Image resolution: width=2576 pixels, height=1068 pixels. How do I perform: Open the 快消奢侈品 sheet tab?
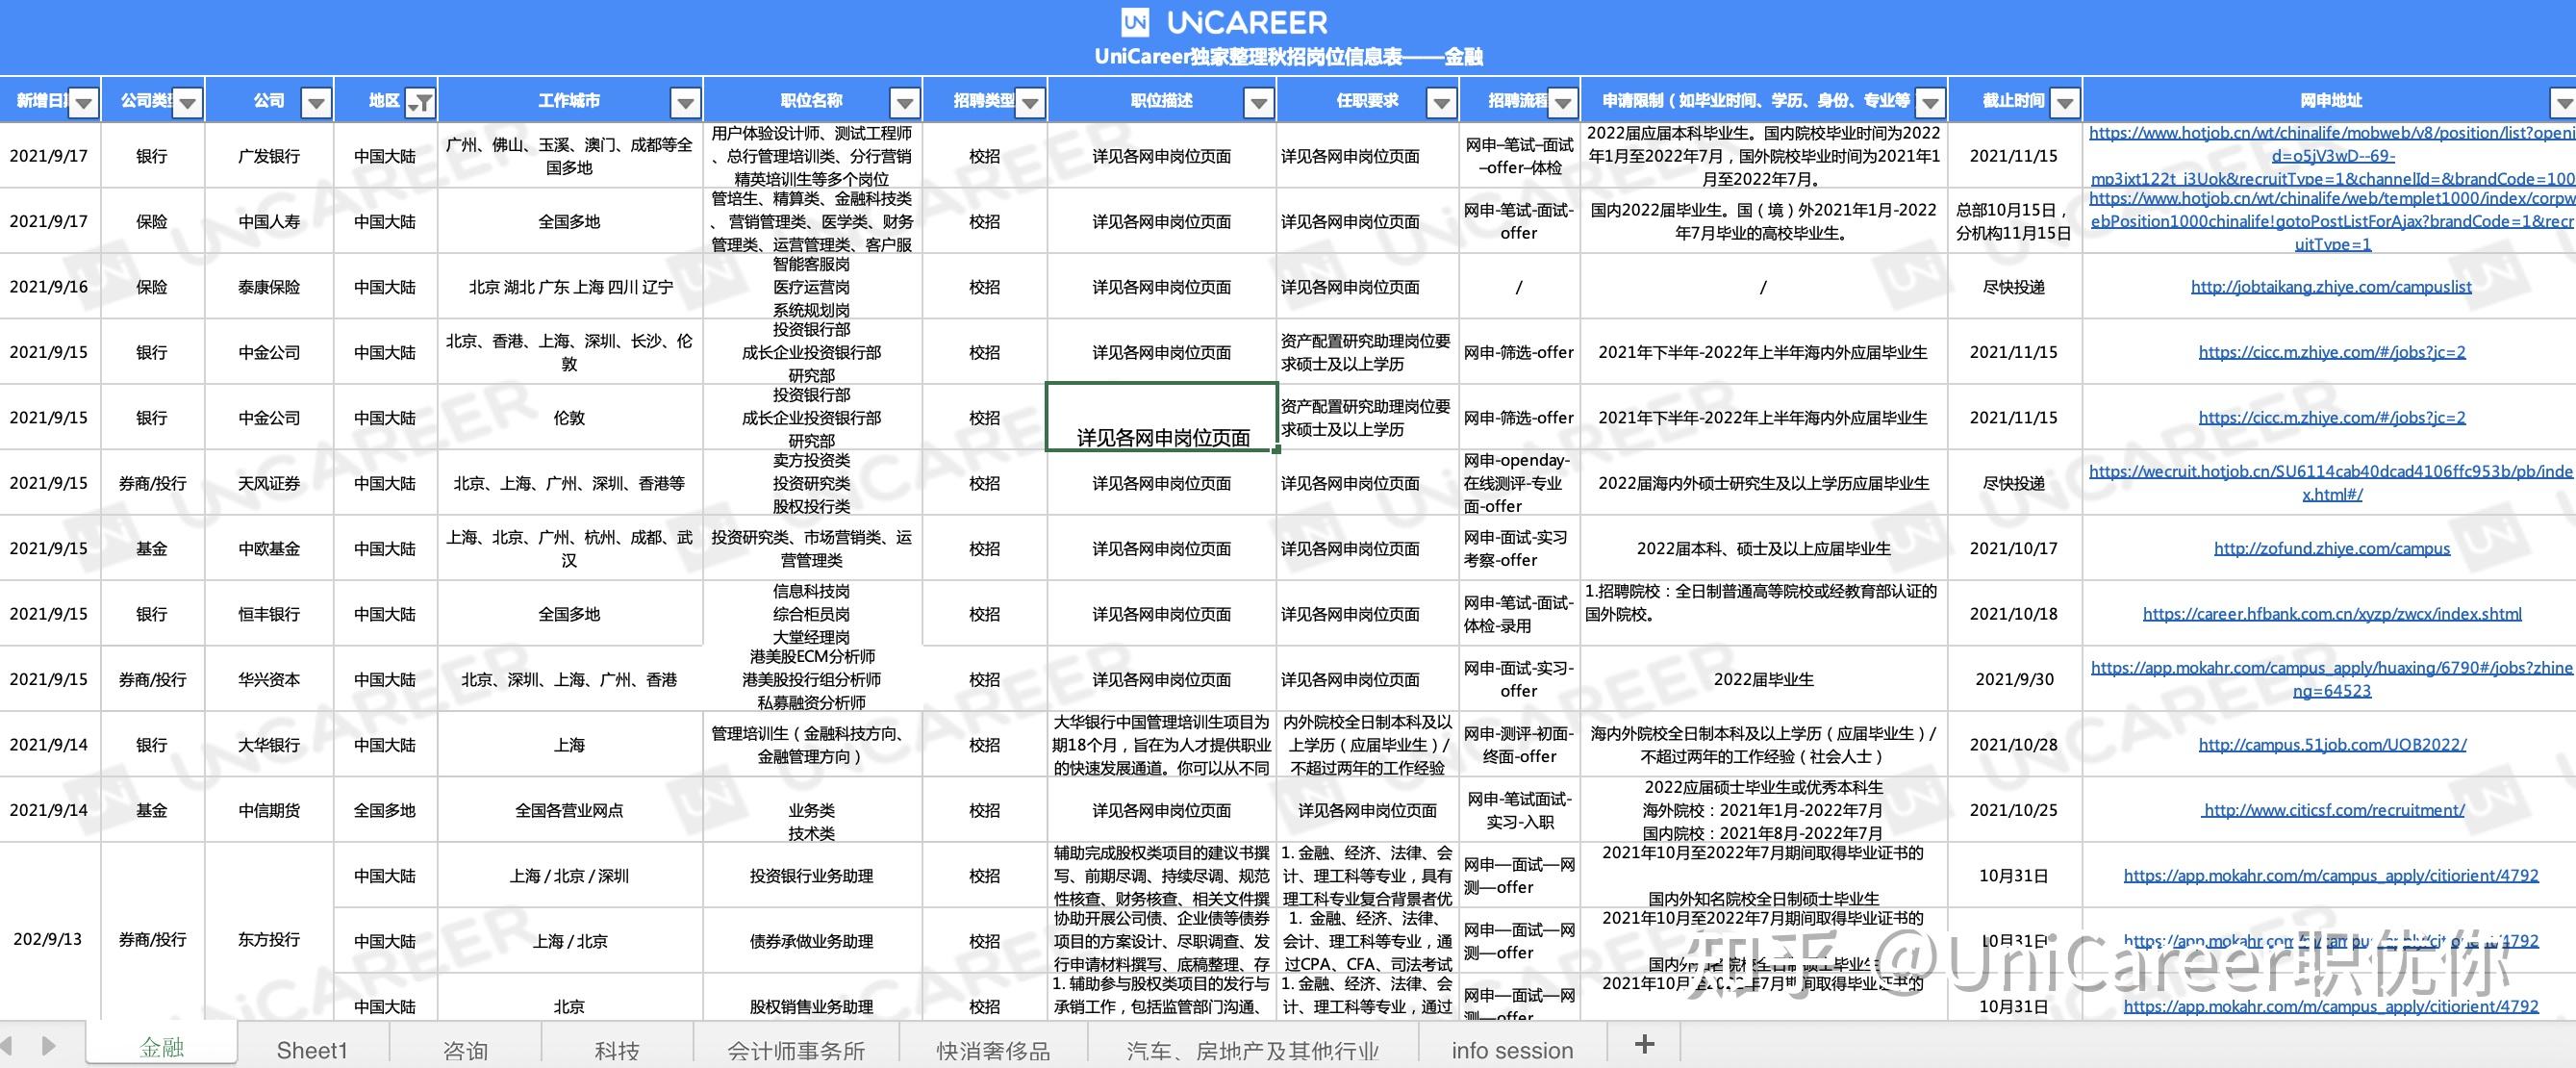click(x=993, y=1050)
